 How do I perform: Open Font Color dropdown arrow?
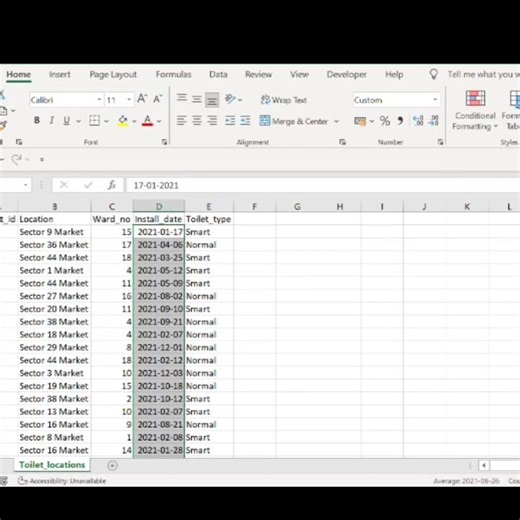click(159, 121)
